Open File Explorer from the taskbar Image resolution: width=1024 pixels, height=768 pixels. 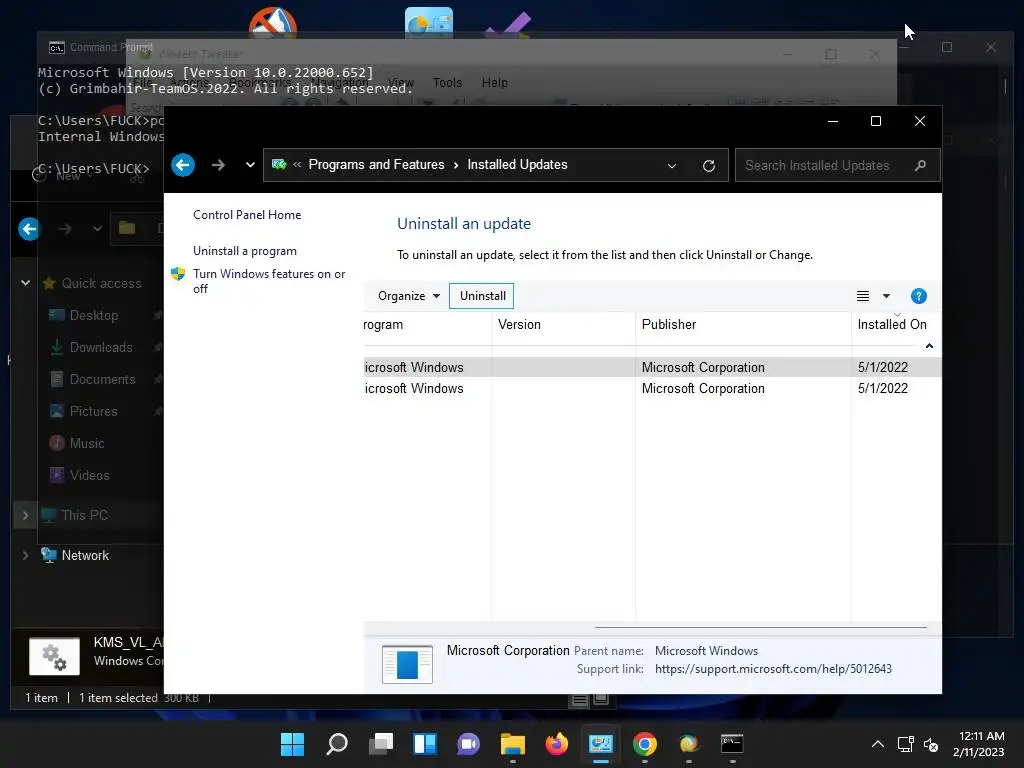pyautogui.click(x=513, y=744)
